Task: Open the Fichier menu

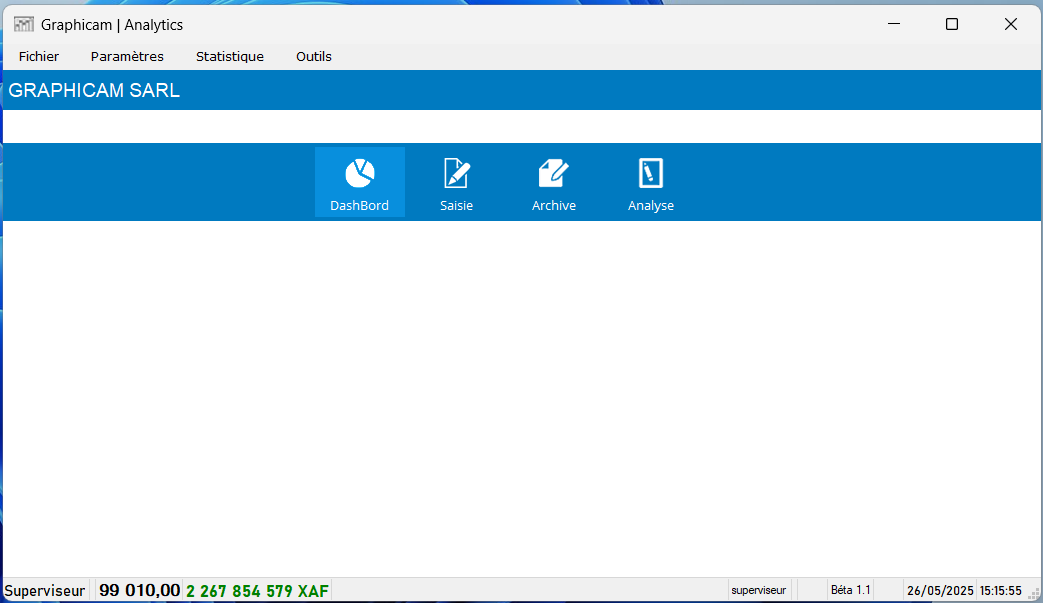Action: coord(39,57)
